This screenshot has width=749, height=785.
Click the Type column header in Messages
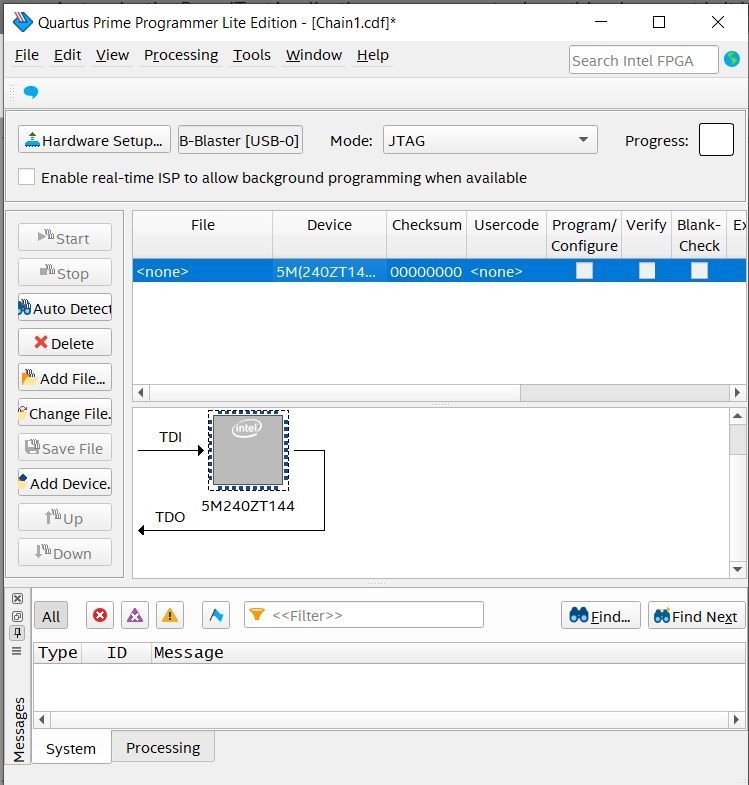click(58, 653)
